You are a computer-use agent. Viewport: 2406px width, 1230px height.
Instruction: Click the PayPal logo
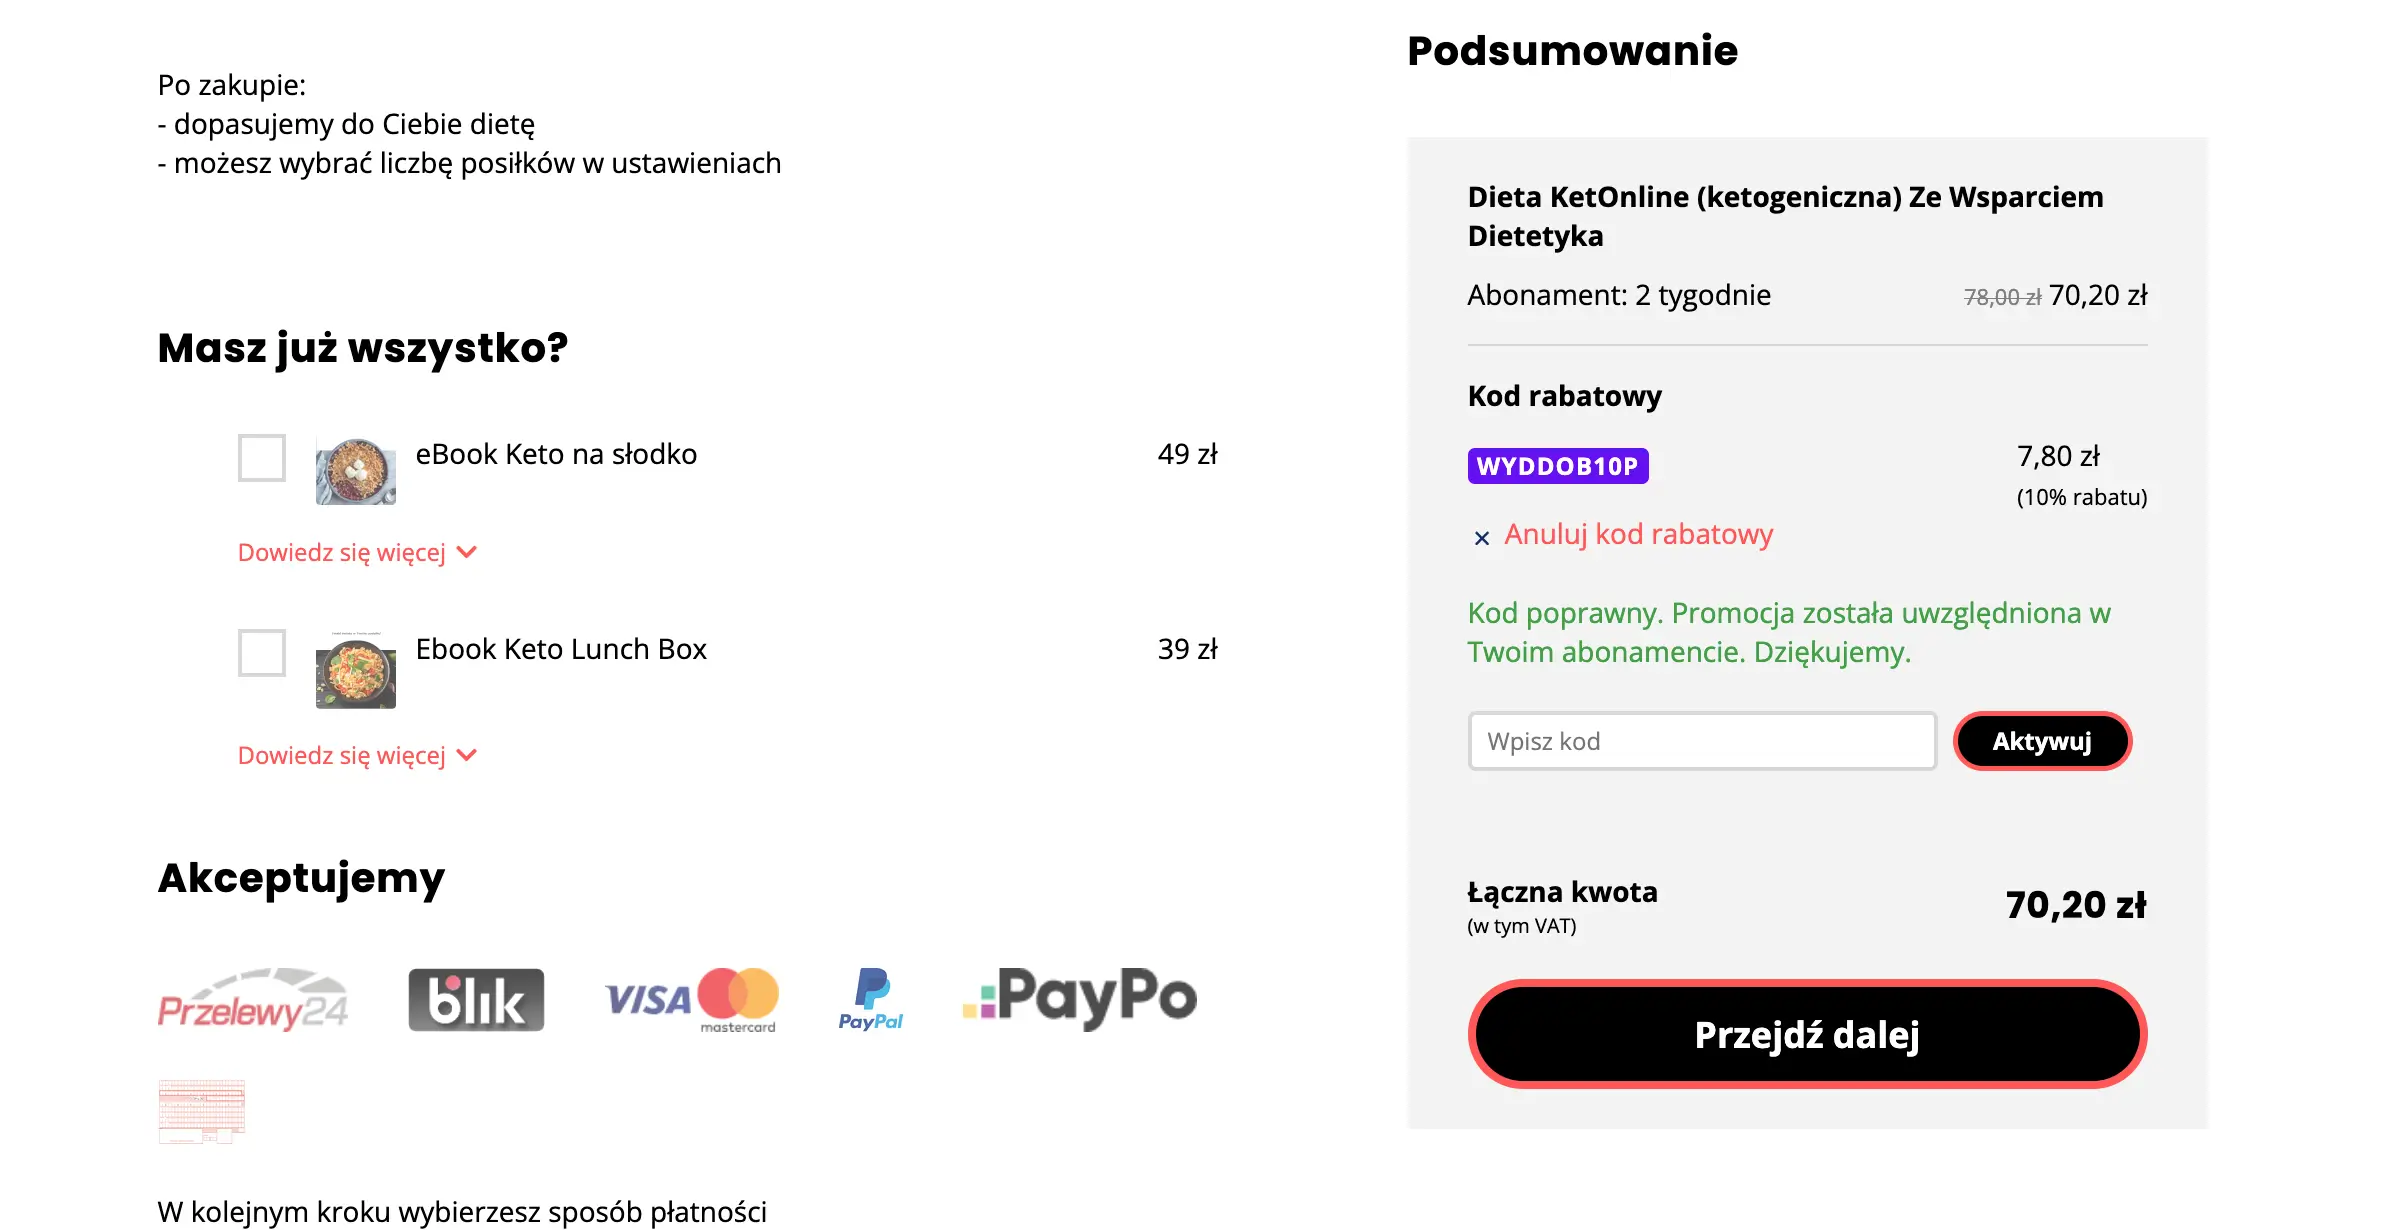click(x=871, y=999)
